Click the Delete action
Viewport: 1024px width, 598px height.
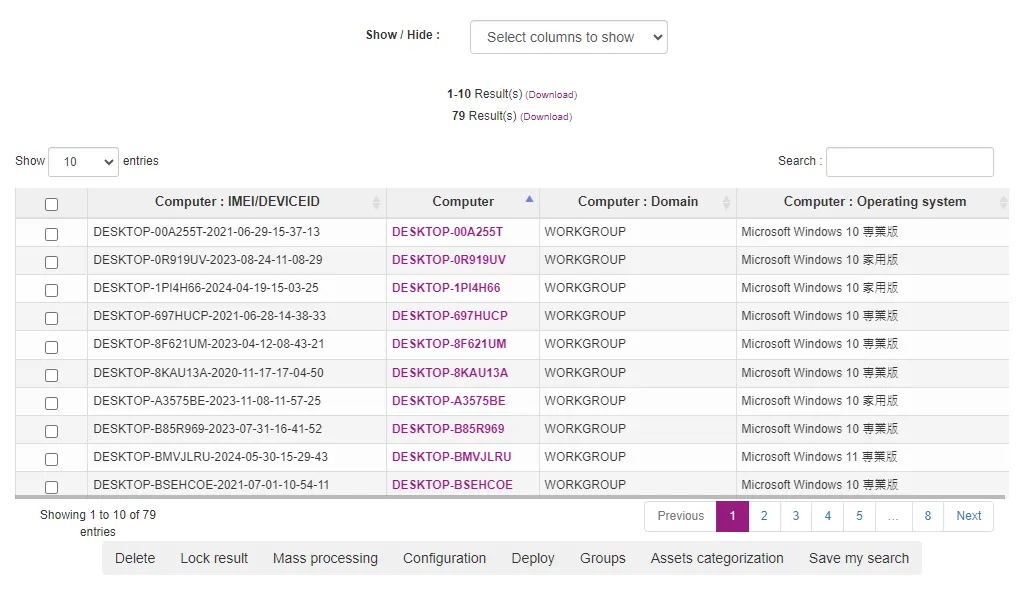(x=135, y=559)
